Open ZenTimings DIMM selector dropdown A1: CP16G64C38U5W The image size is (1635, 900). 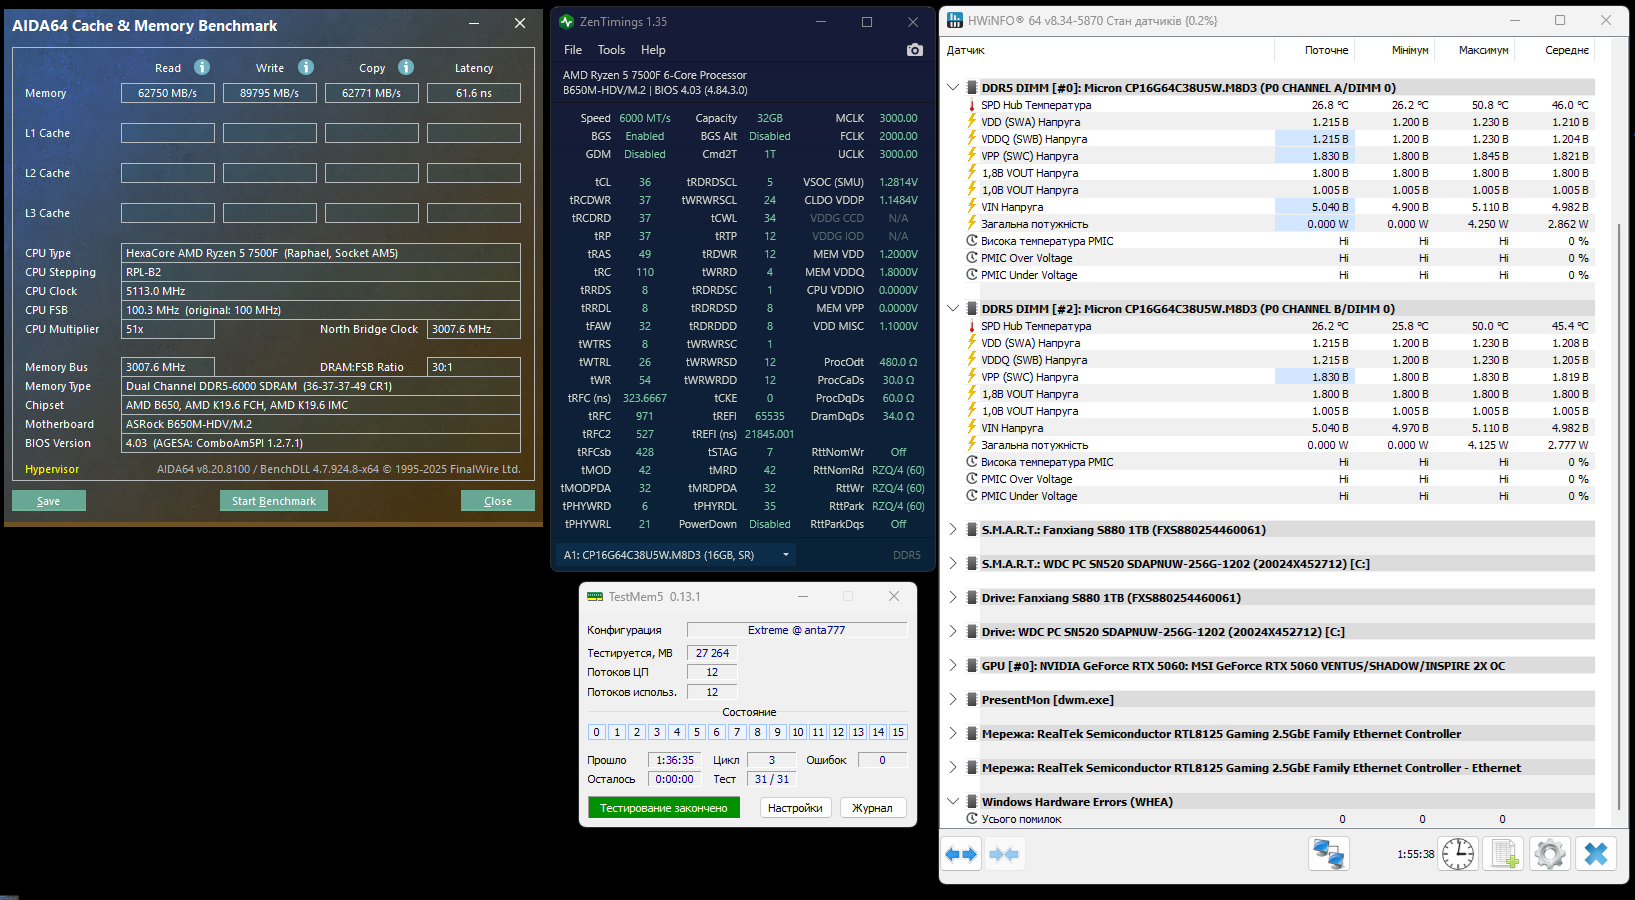(678, 555)
